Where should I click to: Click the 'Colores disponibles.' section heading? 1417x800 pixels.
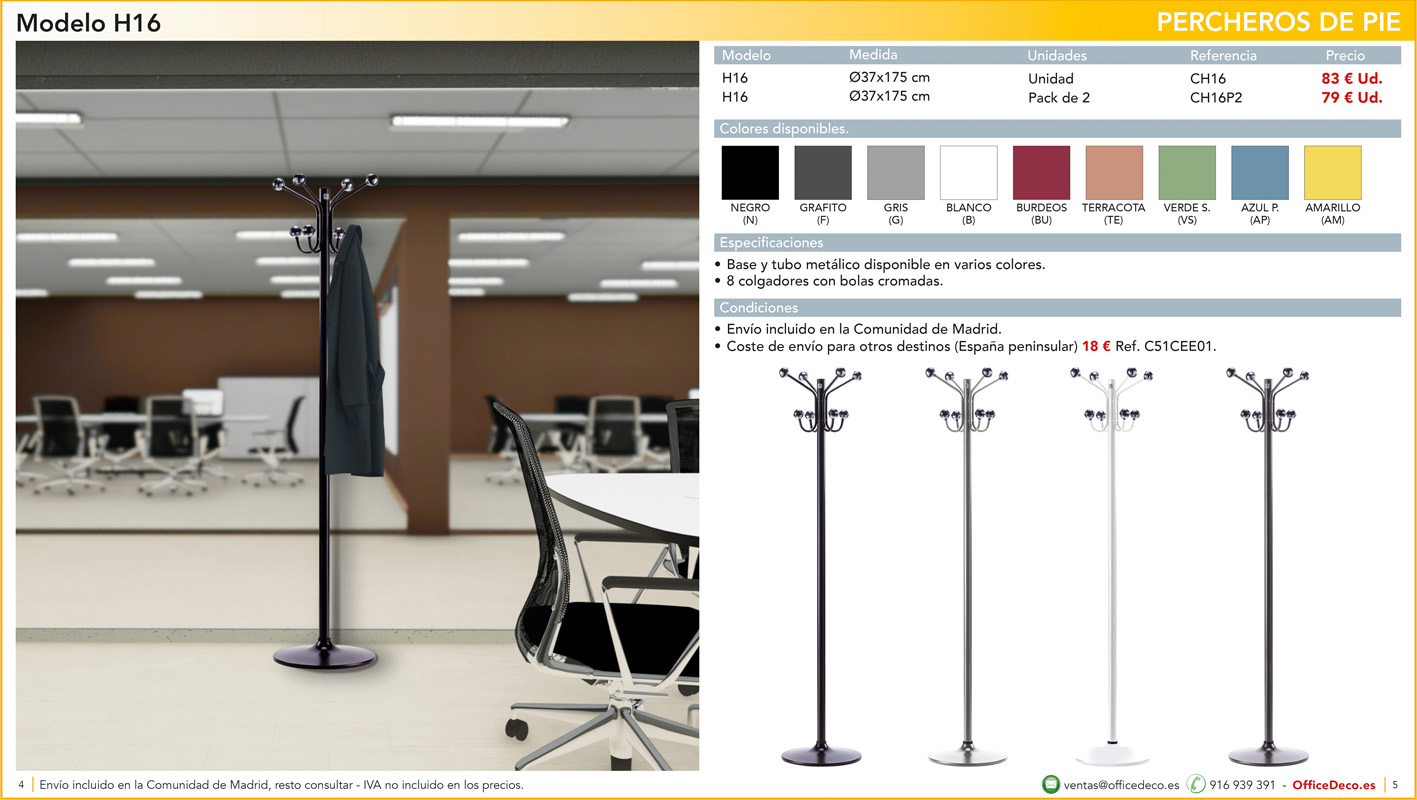[x=784, y=128]
